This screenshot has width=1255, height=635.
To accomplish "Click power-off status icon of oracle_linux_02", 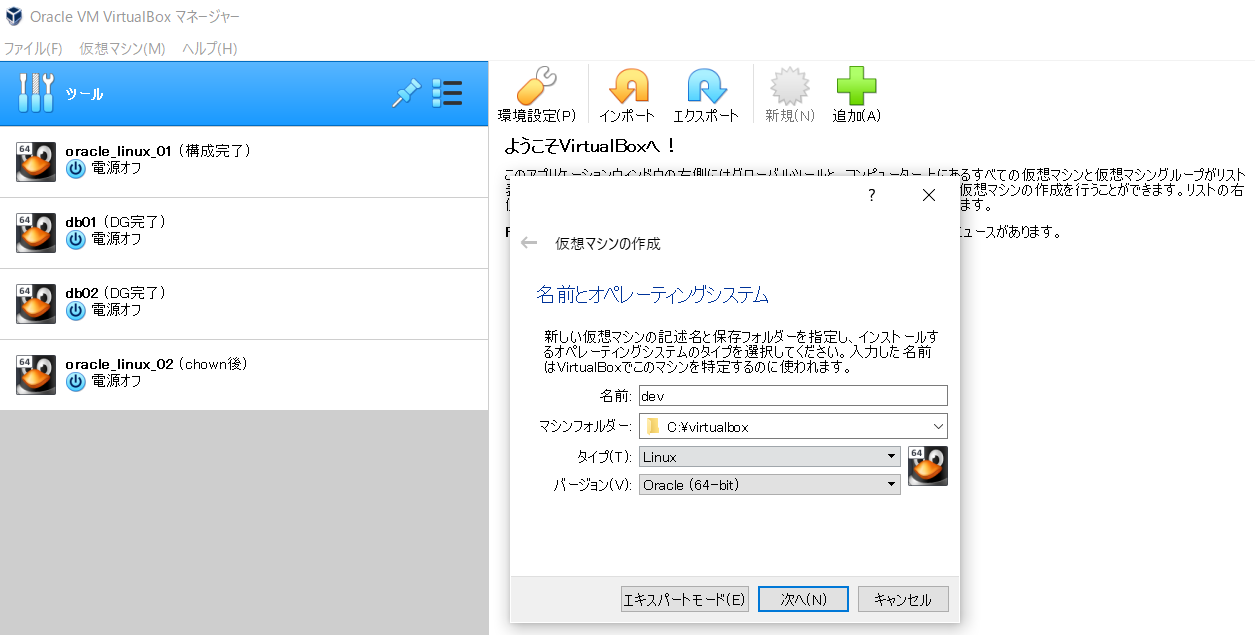I will point(75,382).
